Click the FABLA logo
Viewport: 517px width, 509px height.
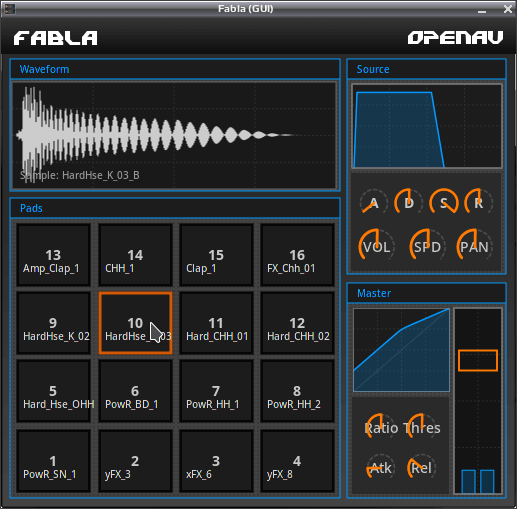[x=56, y=38]
